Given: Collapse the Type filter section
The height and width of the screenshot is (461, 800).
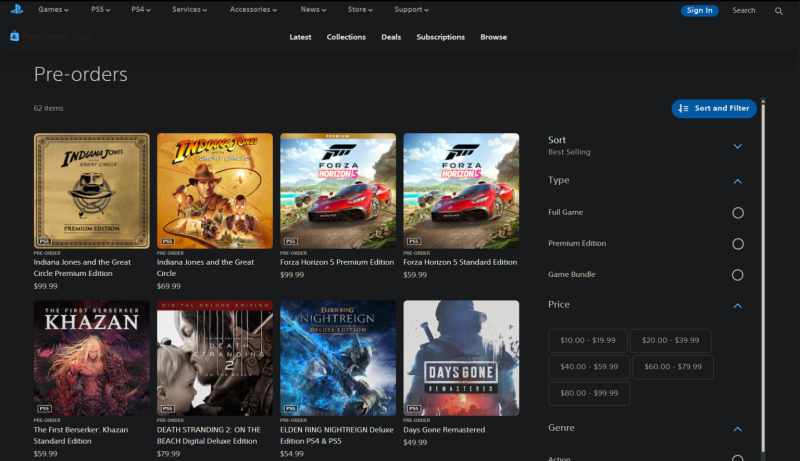Looking at the screenshot, I should coord(738,182).
